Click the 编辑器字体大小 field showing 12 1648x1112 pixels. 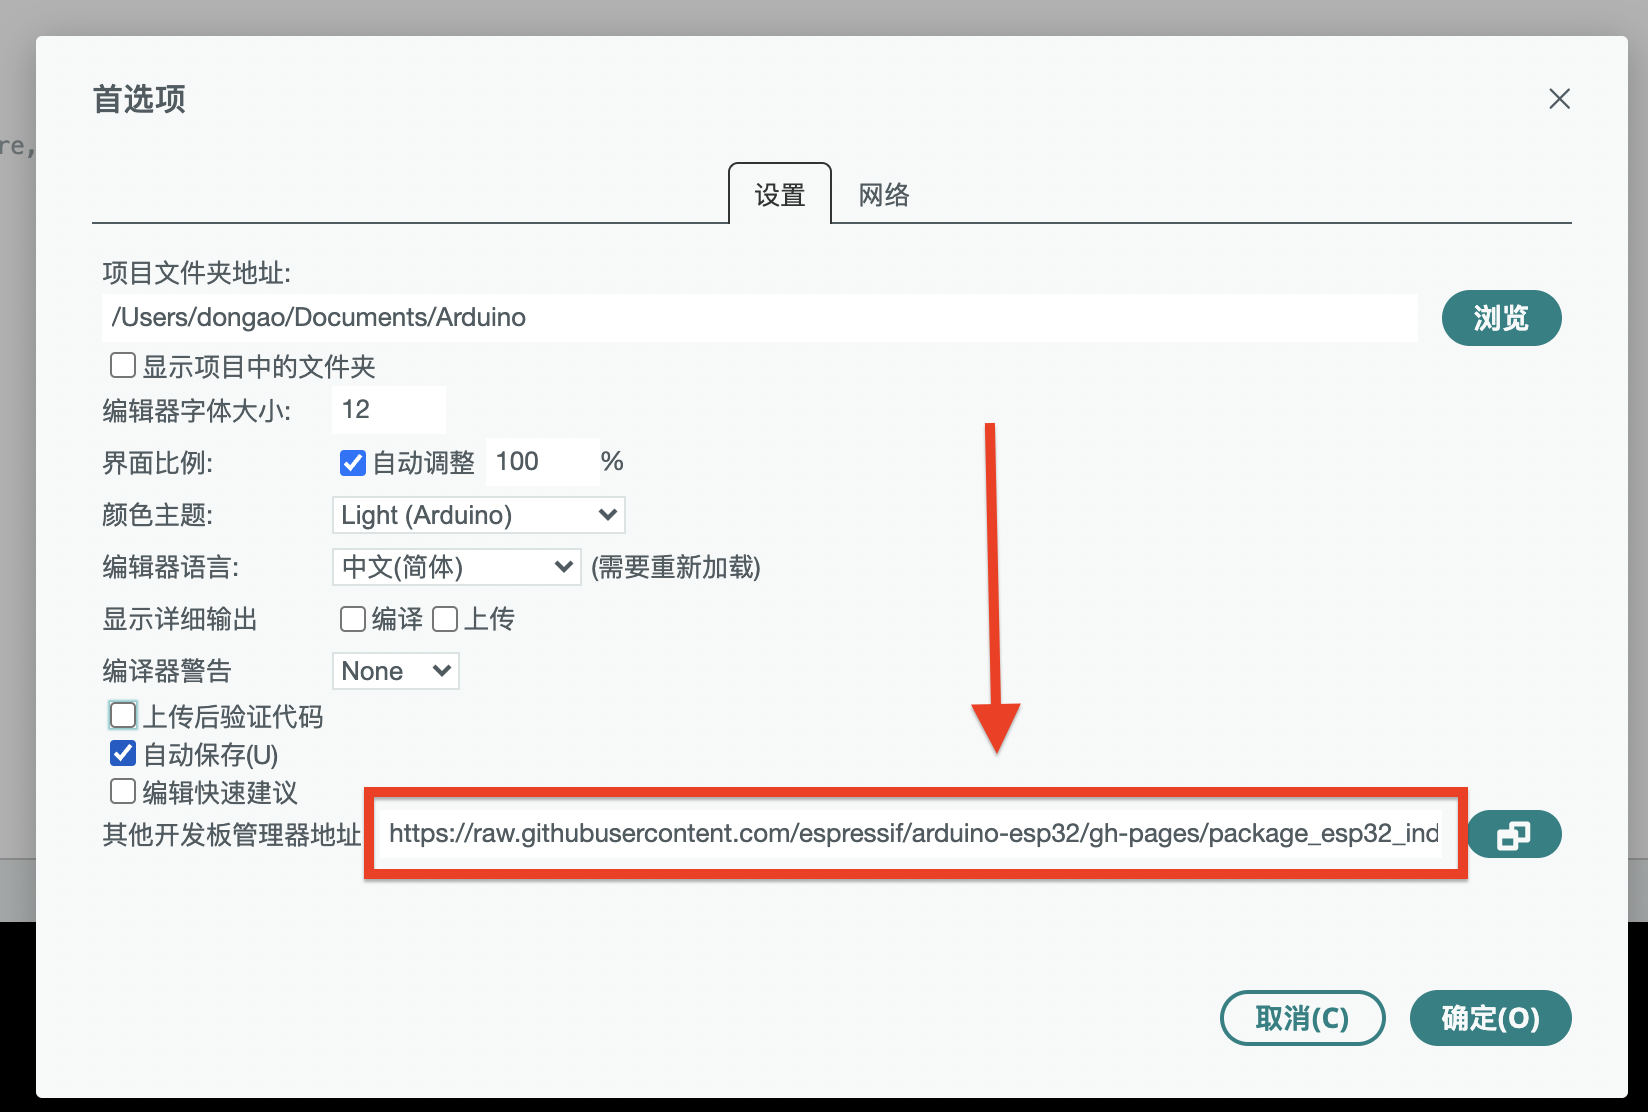(x=388, y=410)
